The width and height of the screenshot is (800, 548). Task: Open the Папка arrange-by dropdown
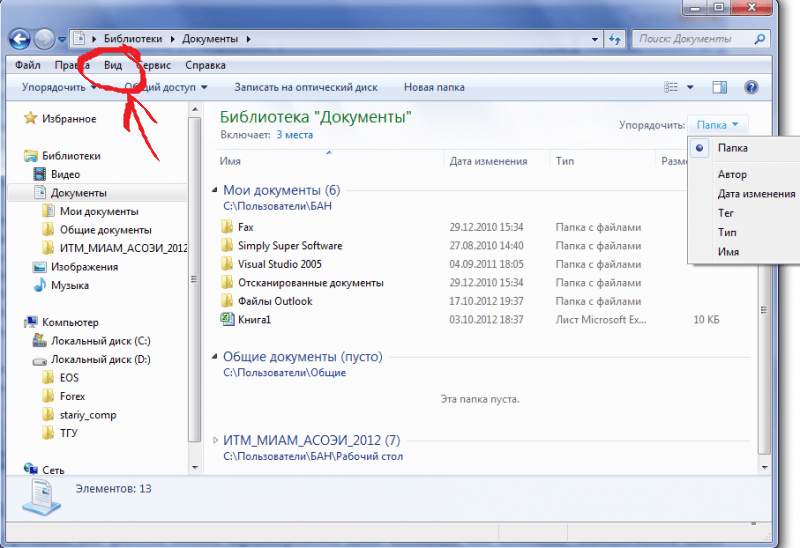pyautogui.click(x=717, y=125)
